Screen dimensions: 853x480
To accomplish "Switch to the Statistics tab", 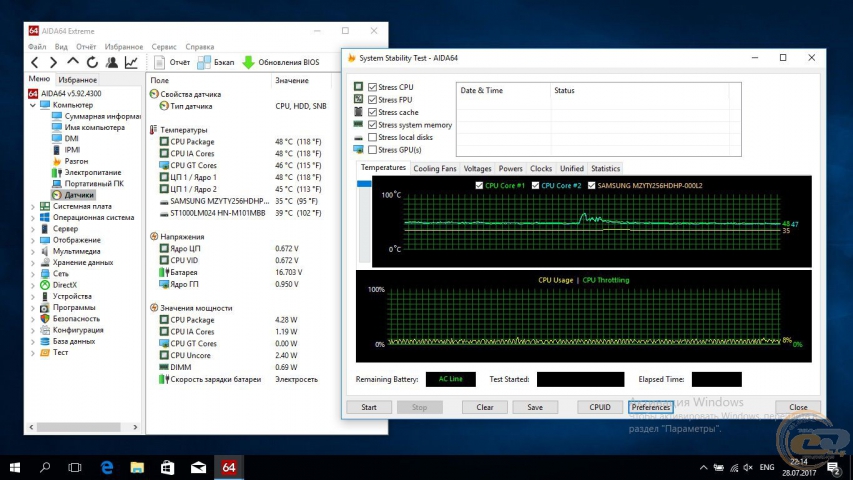I will click(x=605, y=169).
